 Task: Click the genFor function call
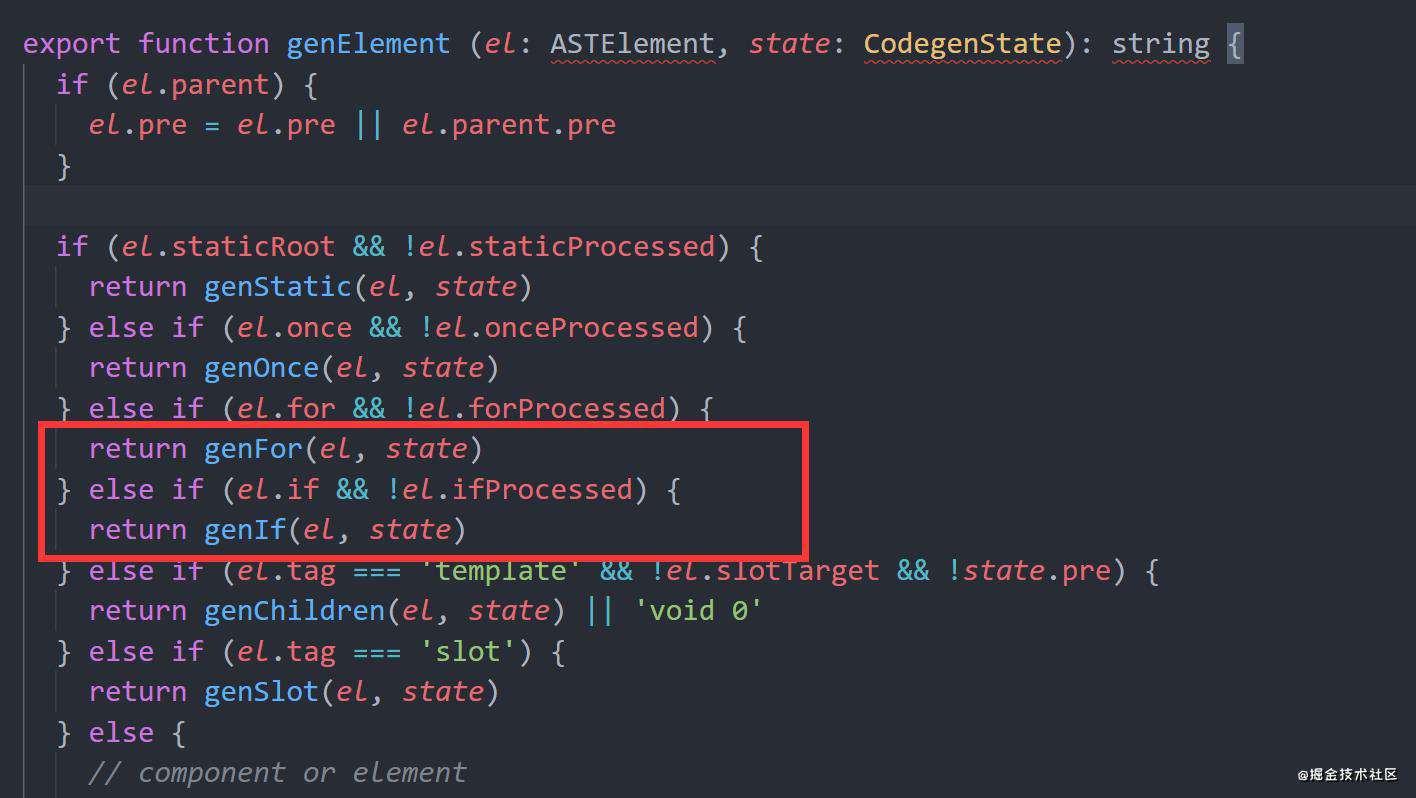click(254, 449)
